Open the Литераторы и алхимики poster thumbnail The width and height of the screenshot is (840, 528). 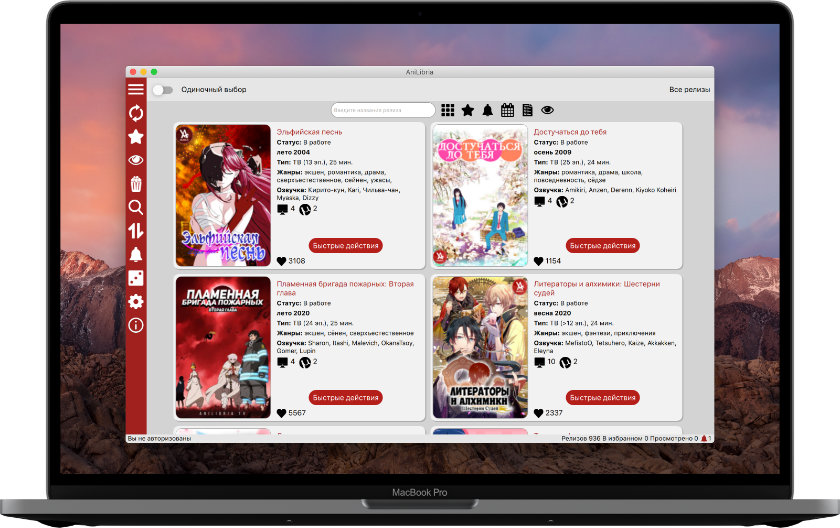point(480,348)
